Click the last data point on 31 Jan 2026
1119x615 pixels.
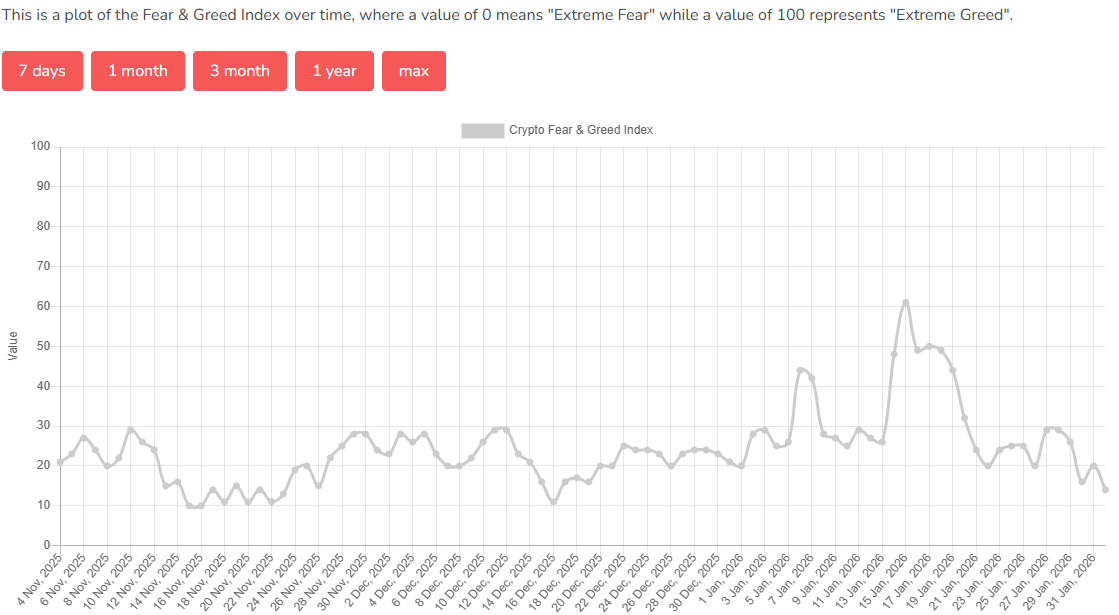click(1104, 491)
